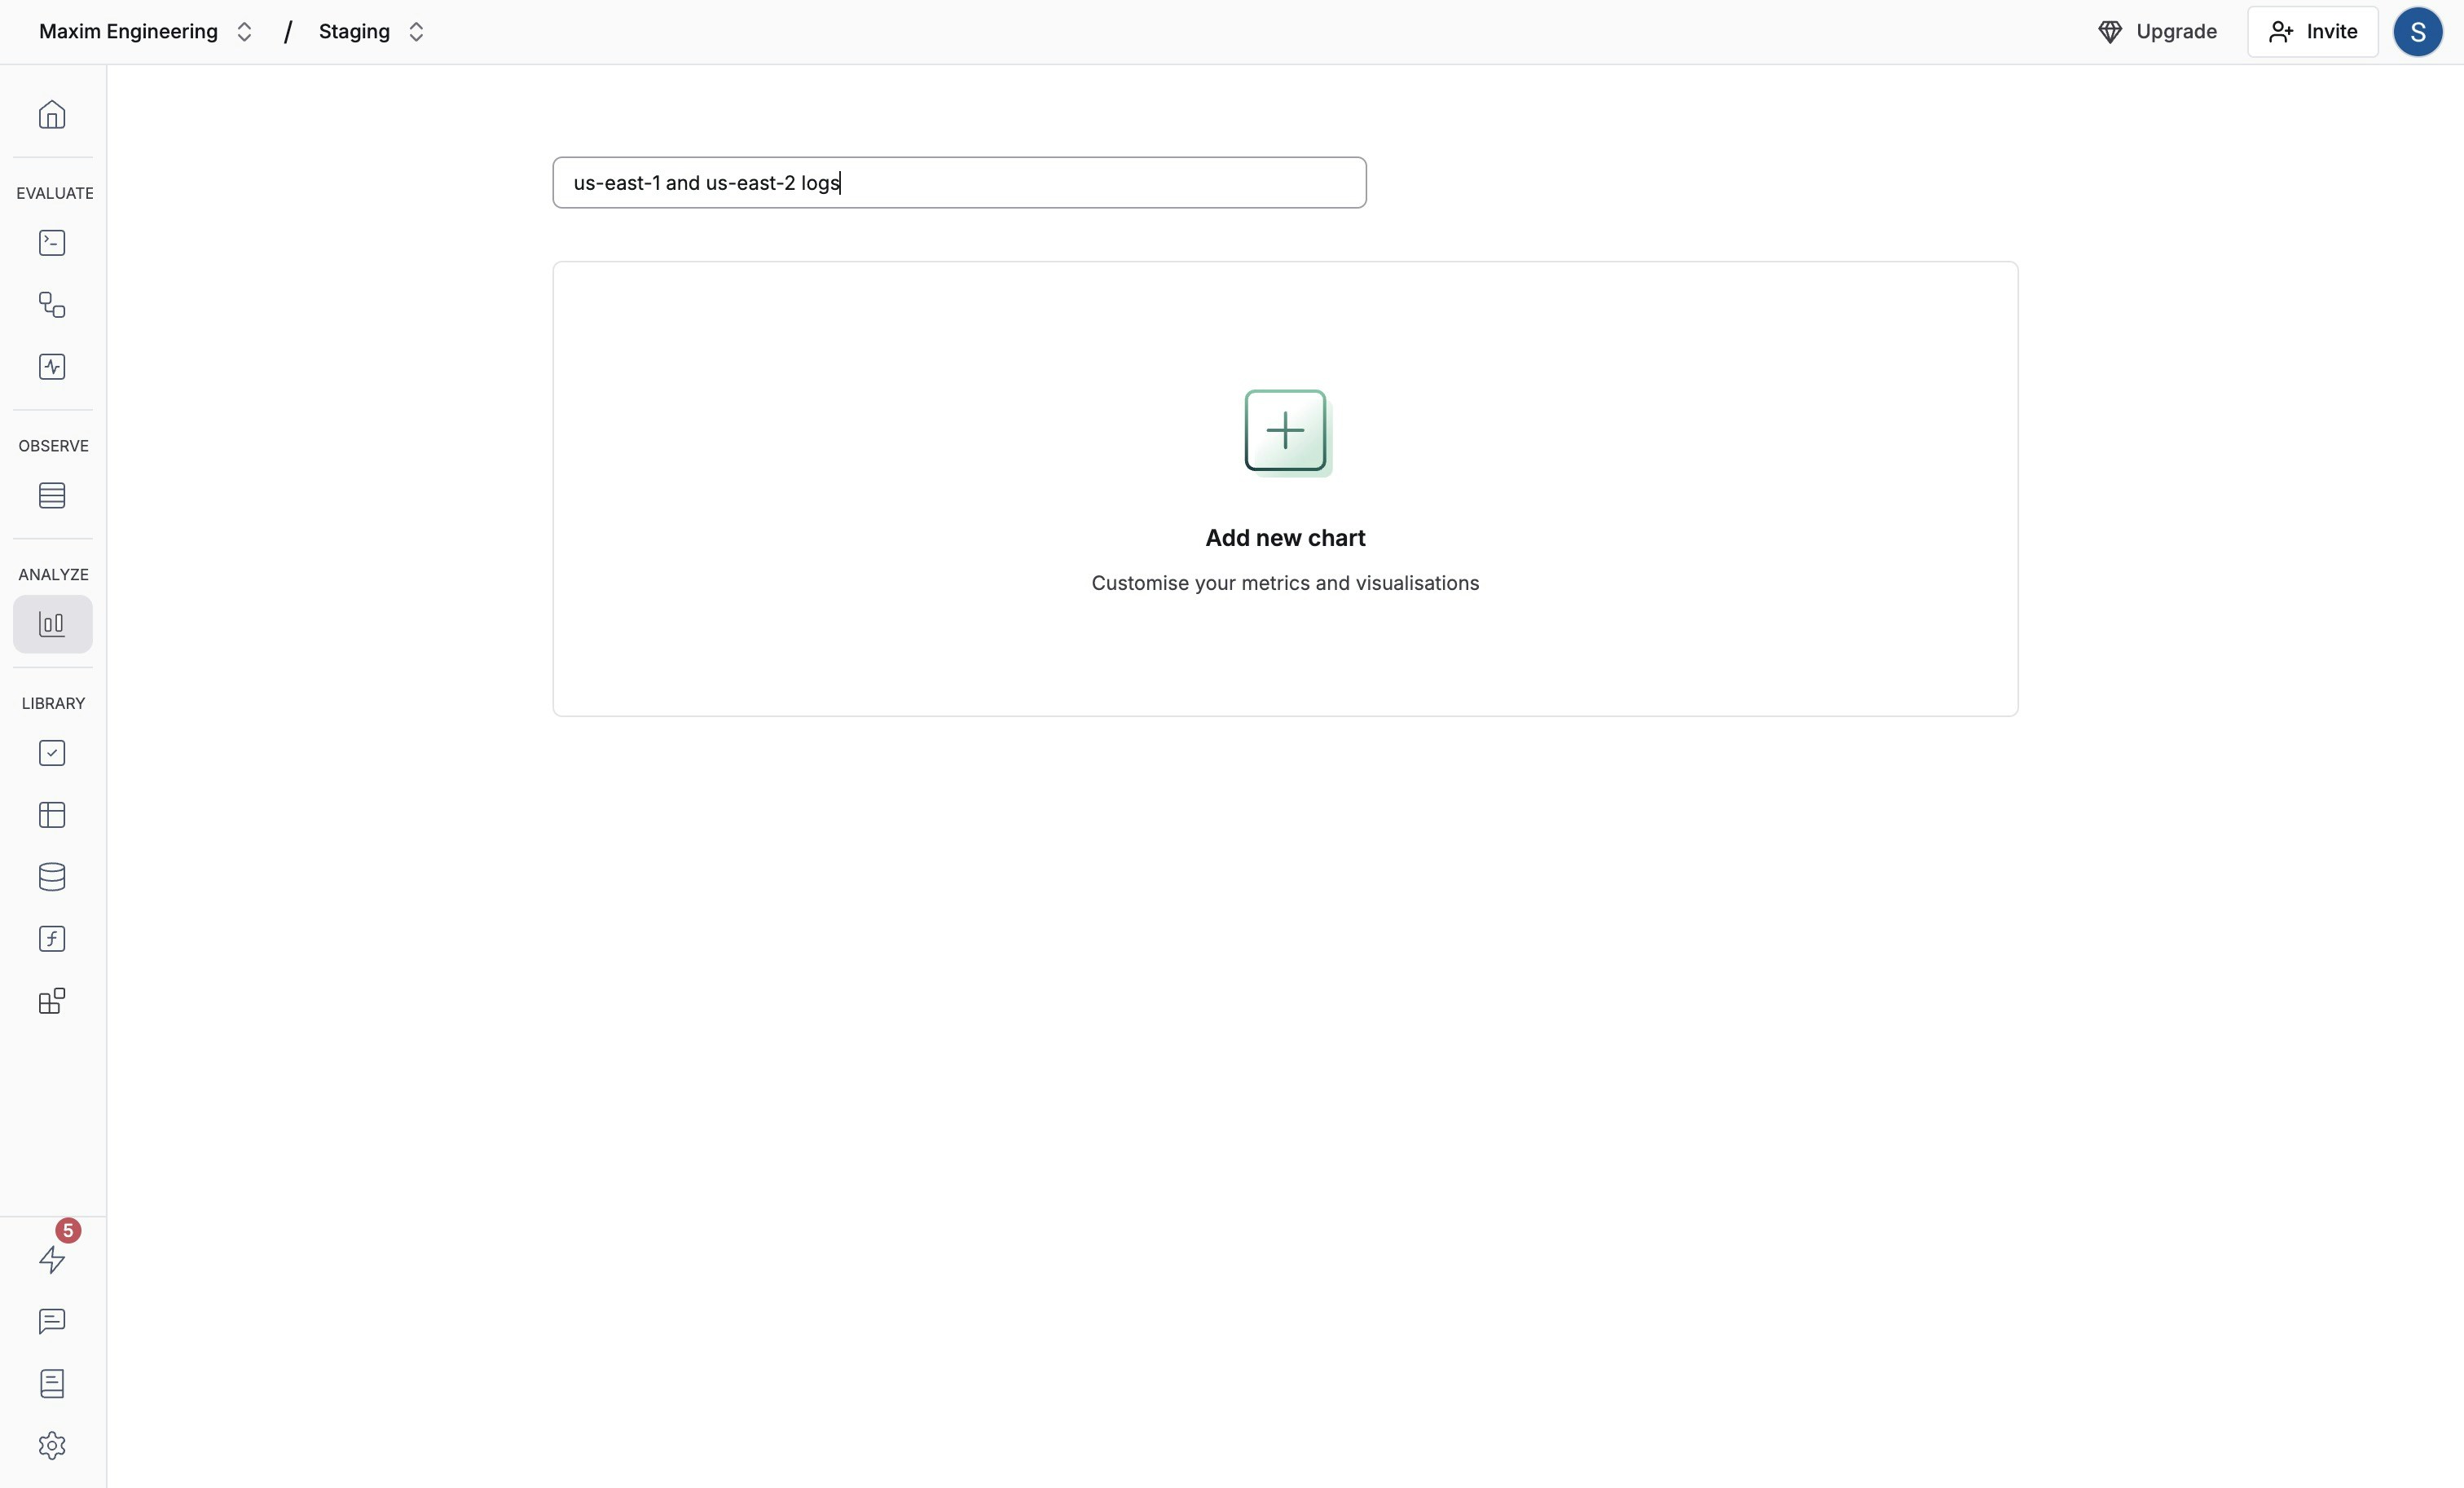The height and width of the screenshot is (1488, 2464).
Task: Open the blocks plugin icon in Library
Action: click(52, 1001)
